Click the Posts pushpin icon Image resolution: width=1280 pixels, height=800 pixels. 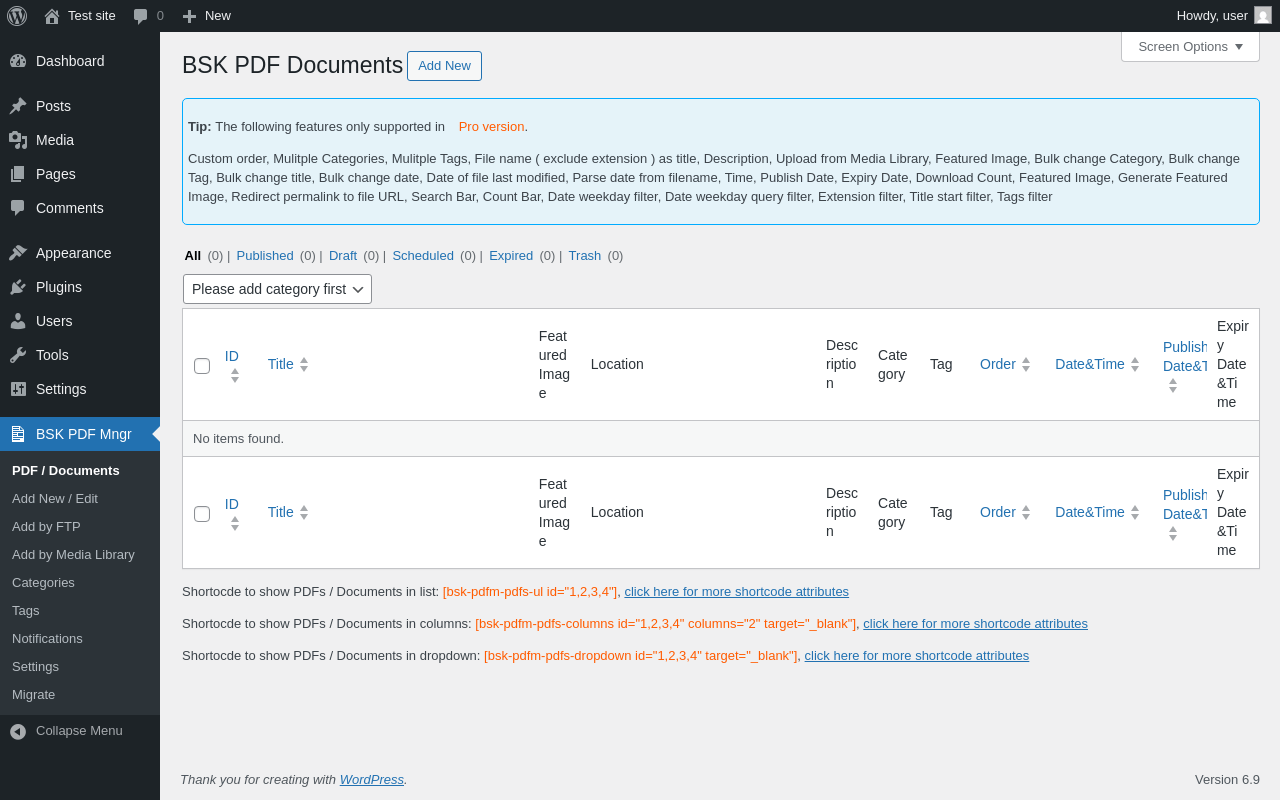click(18, 106)
